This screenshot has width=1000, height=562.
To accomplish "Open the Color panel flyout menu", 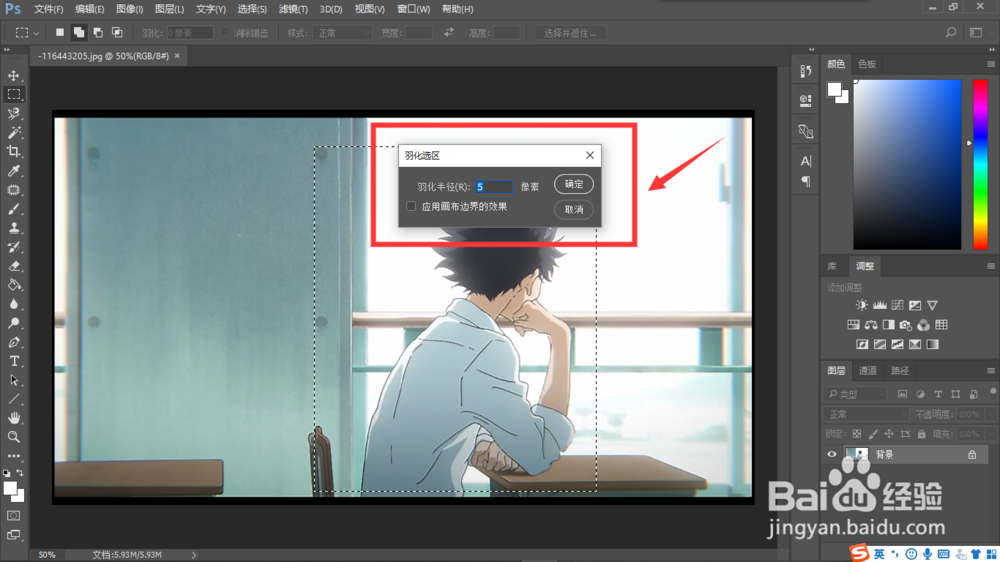I will 990,64.
